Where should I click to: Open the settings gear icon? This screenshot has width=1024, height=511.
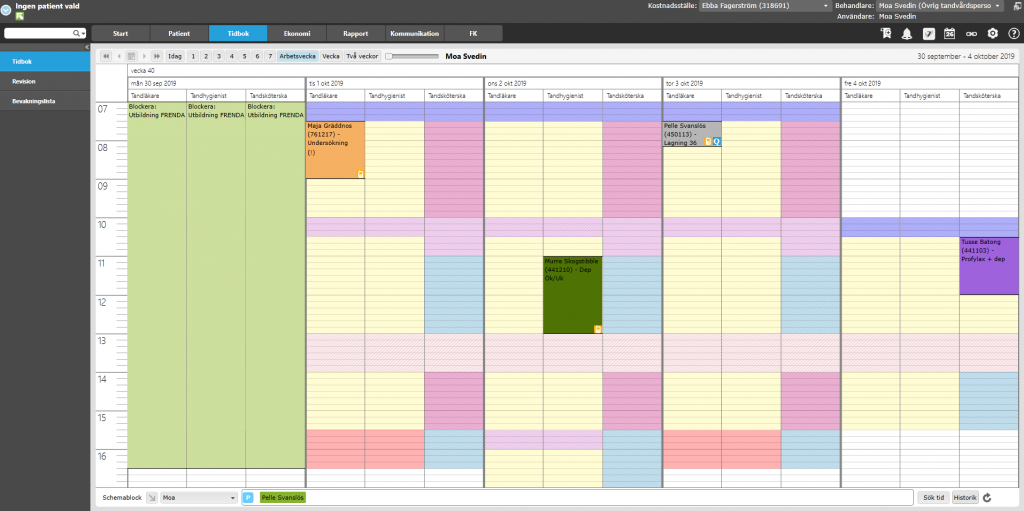coord(993,33)
